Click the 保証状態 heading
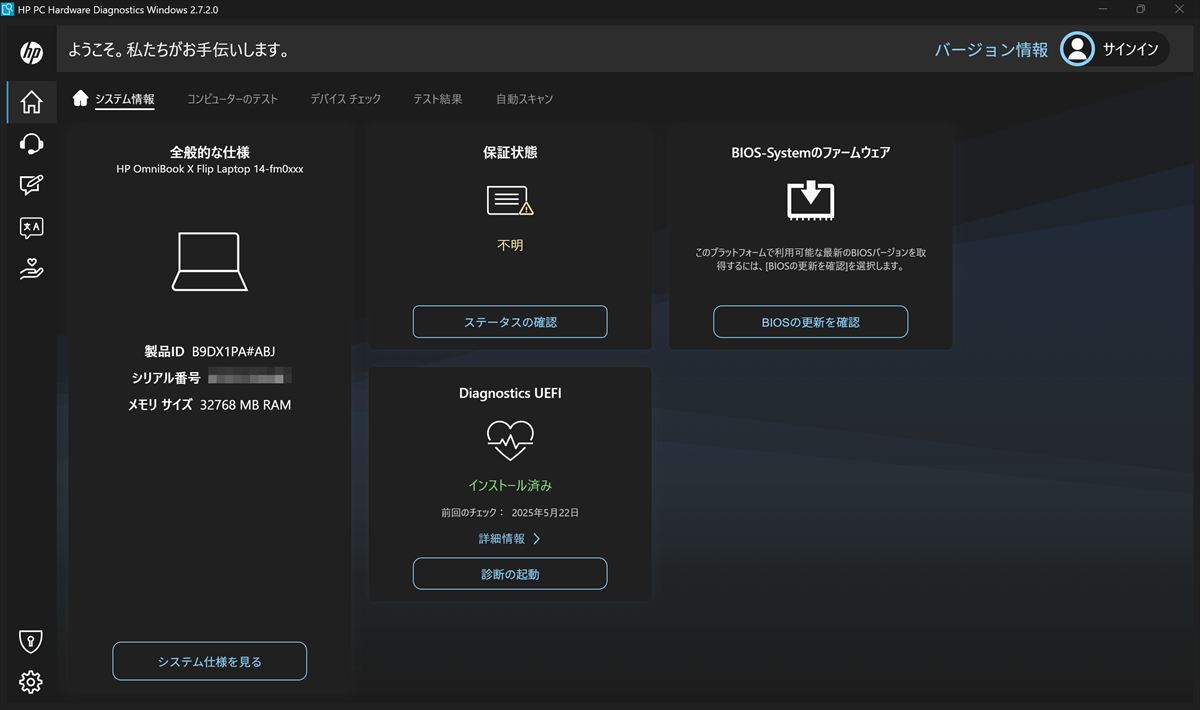 510,153
